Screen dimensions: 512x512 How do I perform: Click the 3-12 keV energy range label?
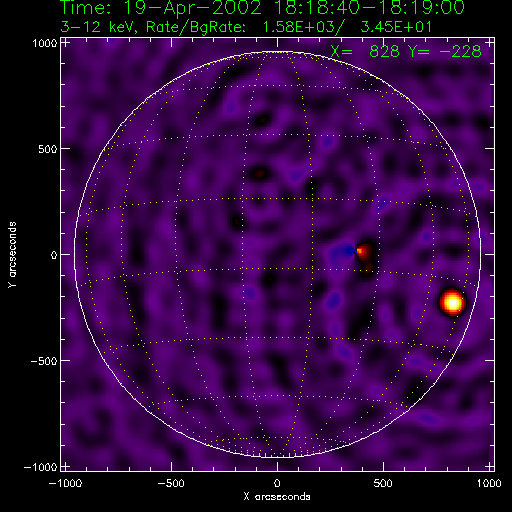click(98, 27)
